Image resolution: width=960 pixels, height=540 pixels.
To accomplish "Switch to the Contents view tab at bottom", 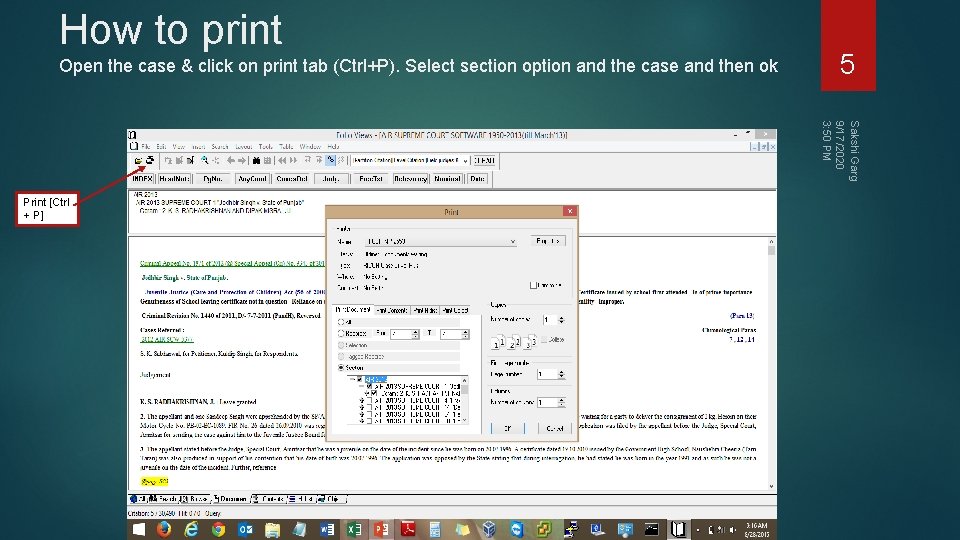I will click(268, 499).
